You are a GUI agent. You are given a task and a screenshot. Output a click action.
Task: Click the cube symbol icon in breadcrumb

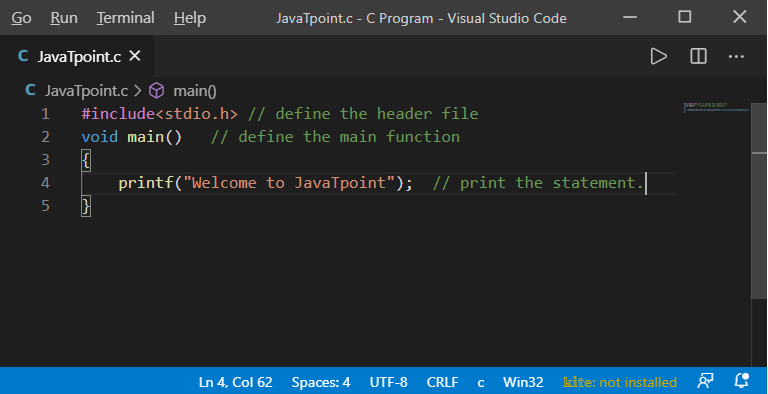coord(156,91)
